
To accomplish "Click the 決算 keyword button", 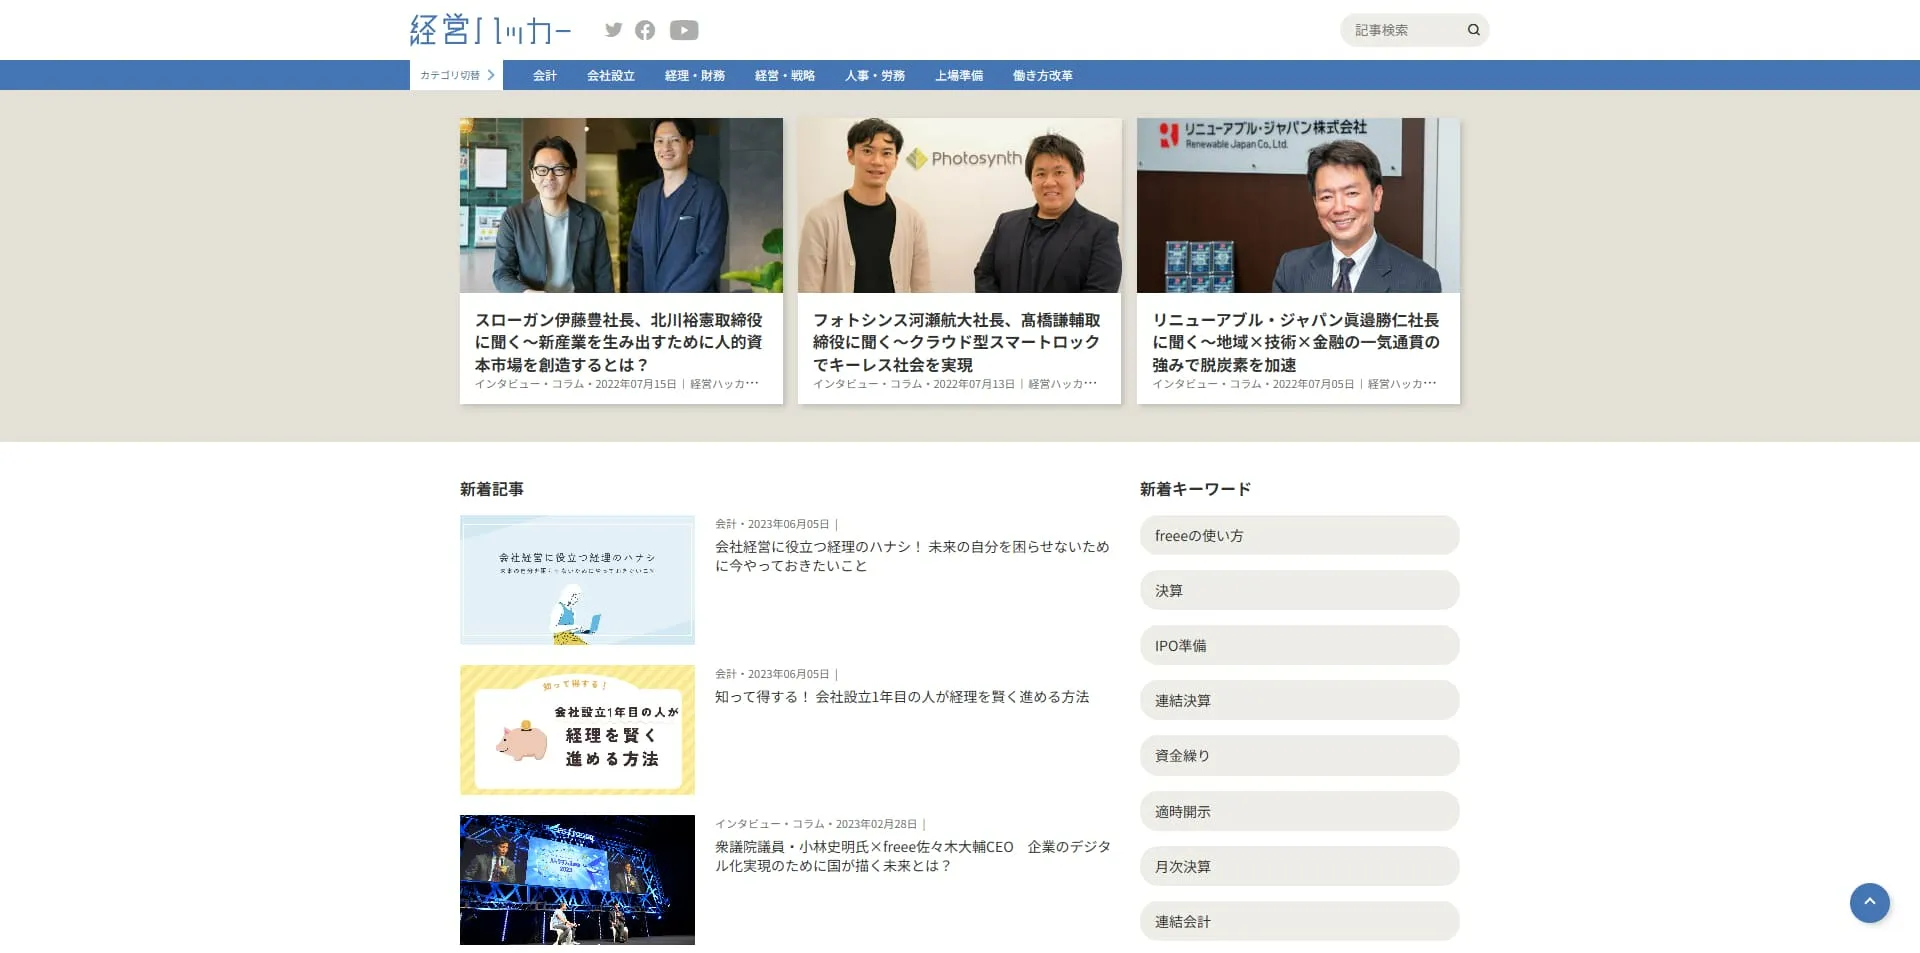I will click(1299, 590).
